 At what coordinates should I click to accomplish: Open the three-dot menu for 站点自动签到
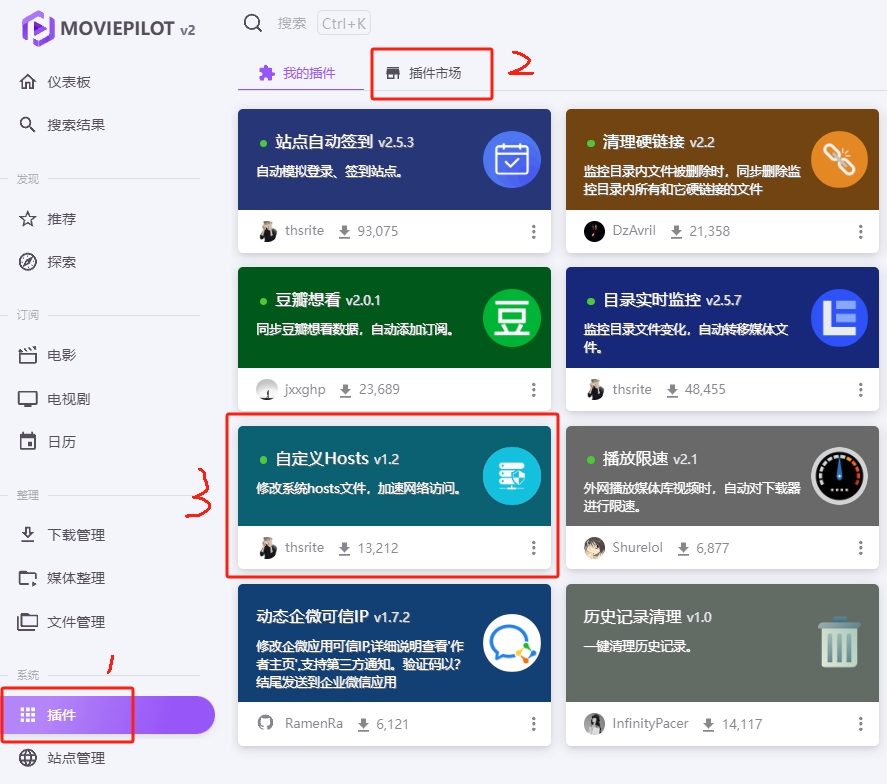coord(533,232)
